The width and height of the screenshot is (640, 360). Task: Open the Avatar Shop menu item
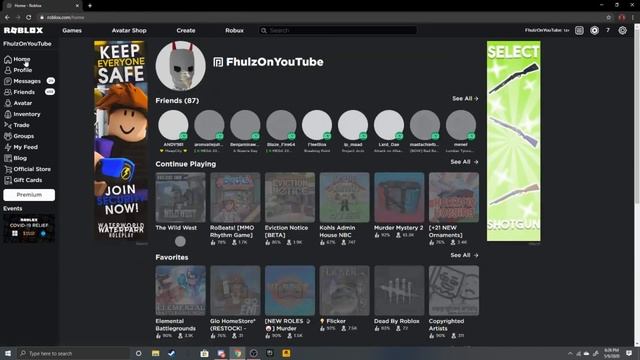click(x=129, y=31)
